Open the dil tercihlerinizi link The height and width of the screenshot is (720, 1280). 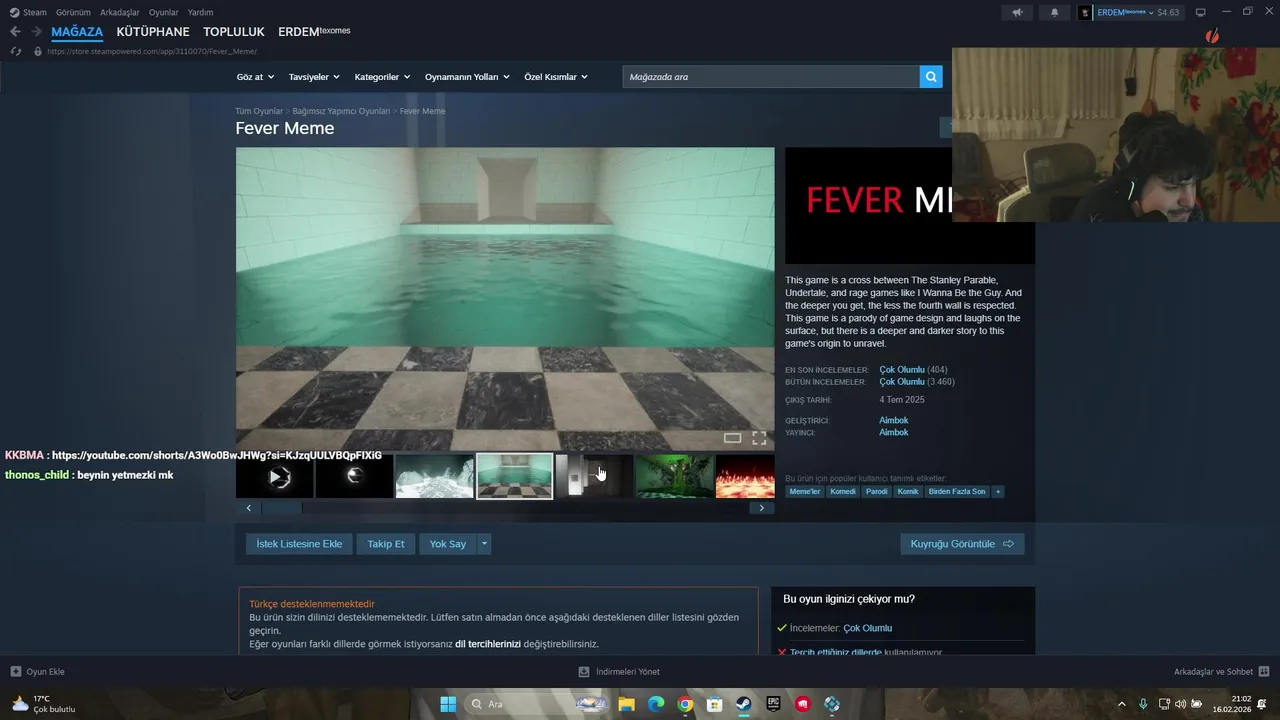[x=488, y=644]
